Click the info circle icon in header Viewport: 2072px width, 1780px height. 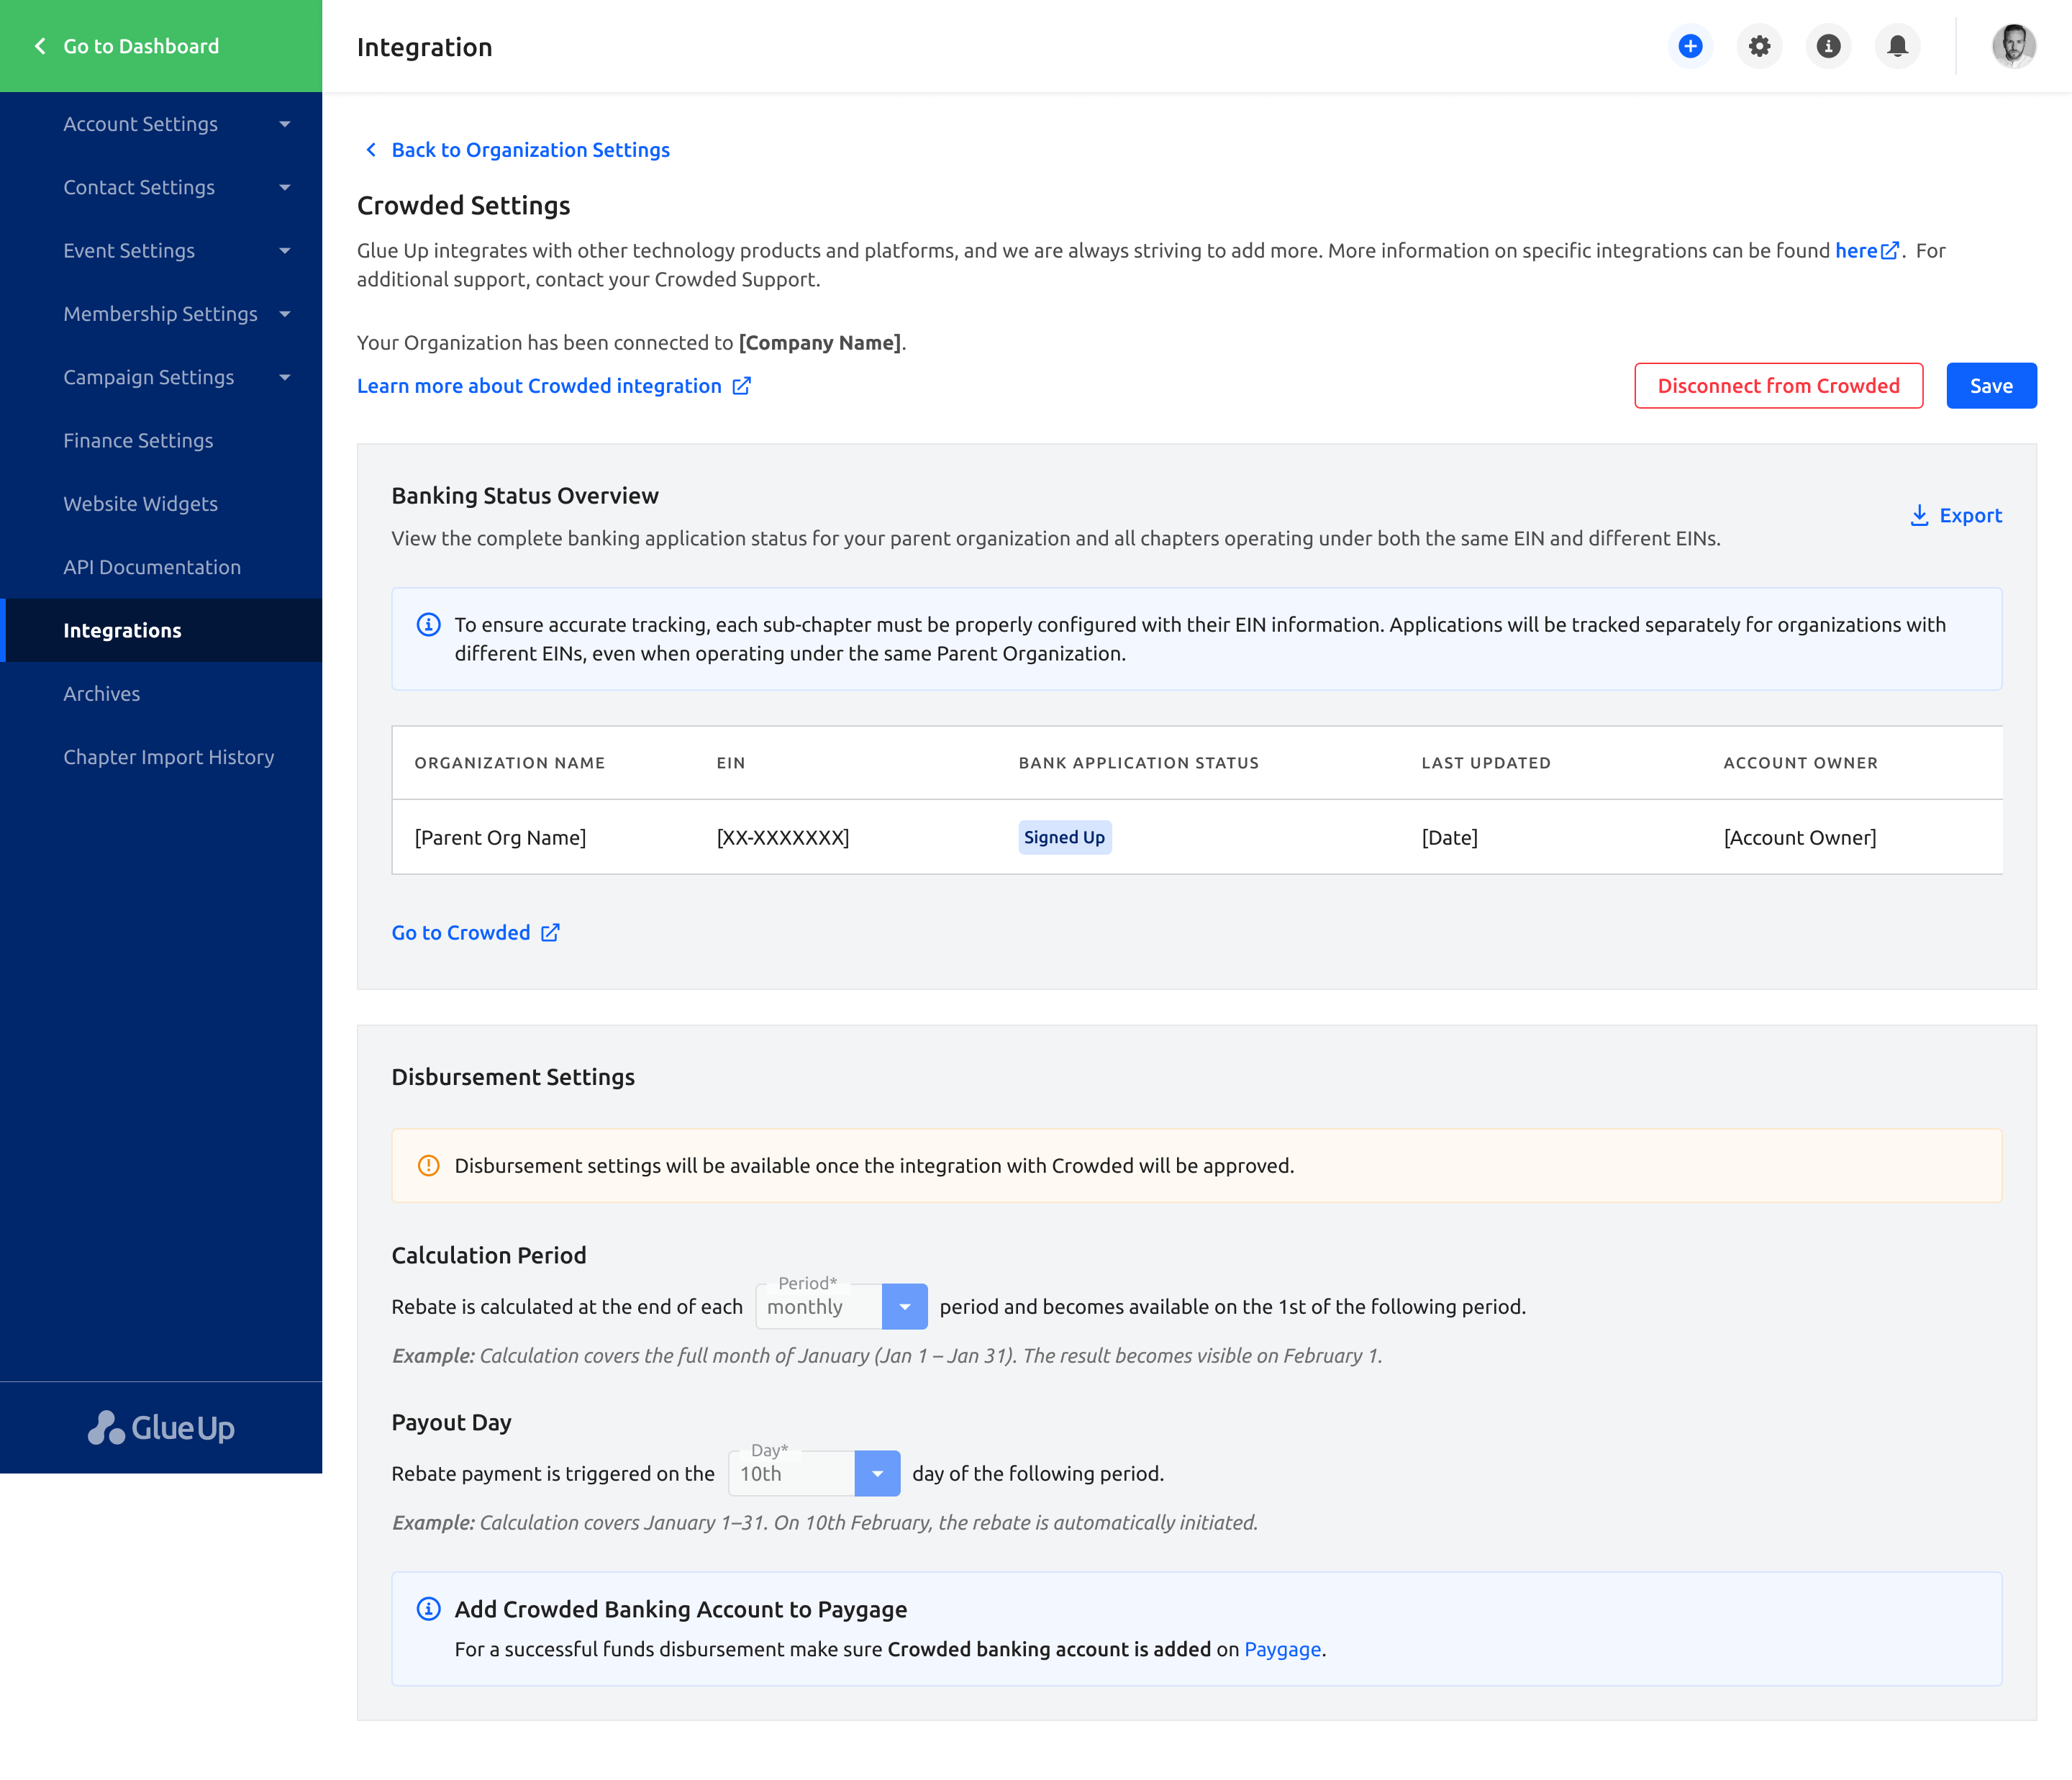(x=1828, y=46)
